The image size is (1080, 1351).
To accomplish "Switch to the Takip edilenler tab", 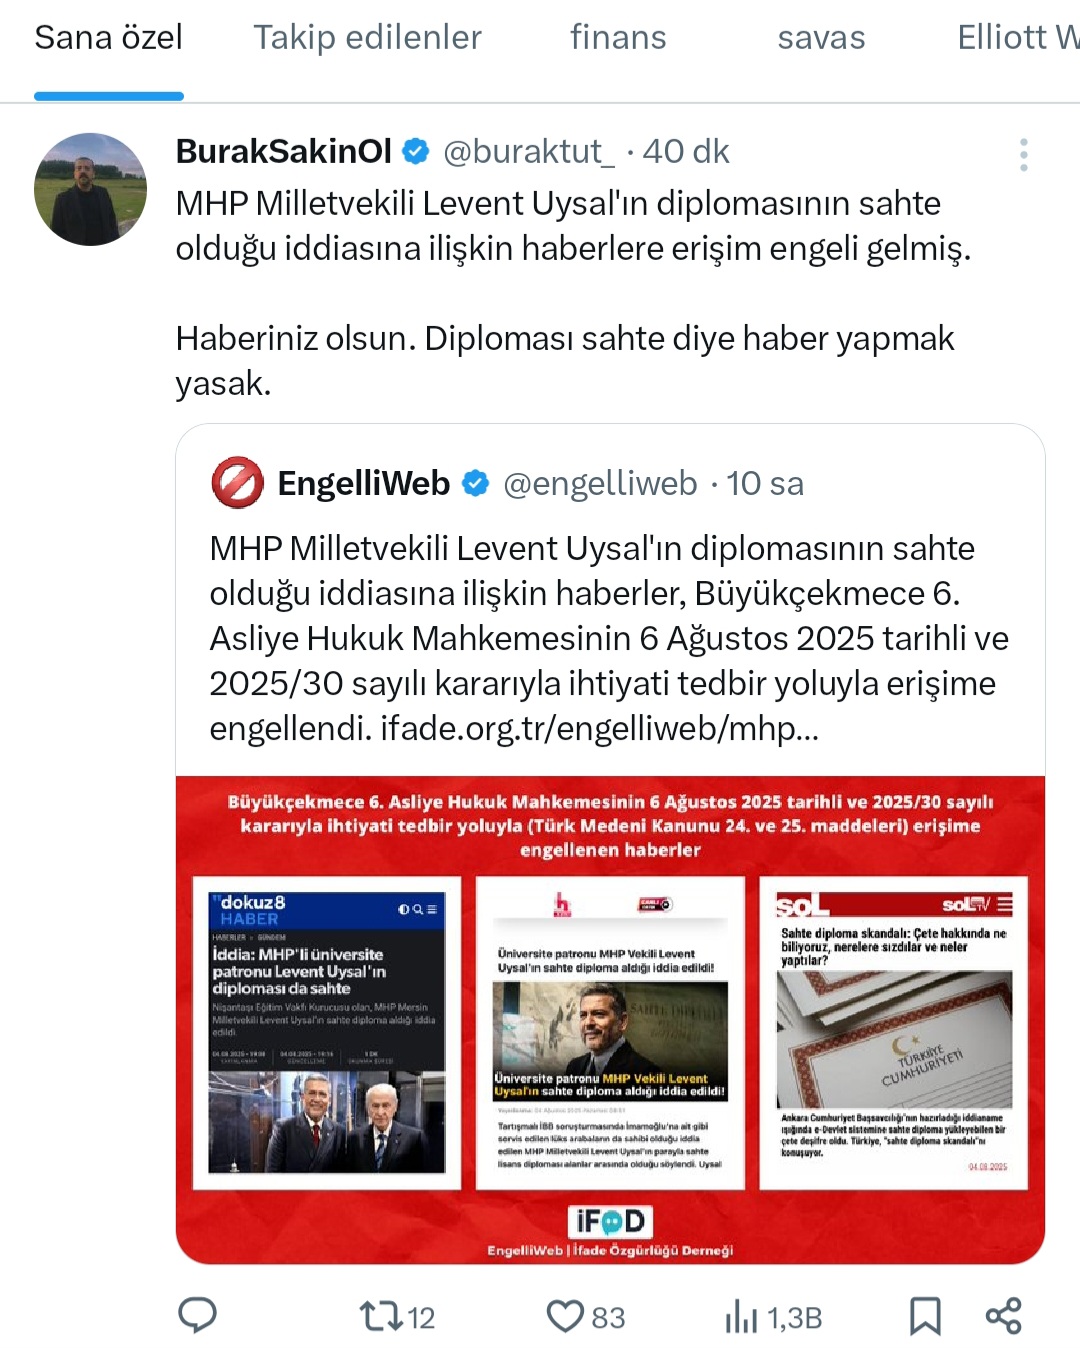I will pos(367,38).
